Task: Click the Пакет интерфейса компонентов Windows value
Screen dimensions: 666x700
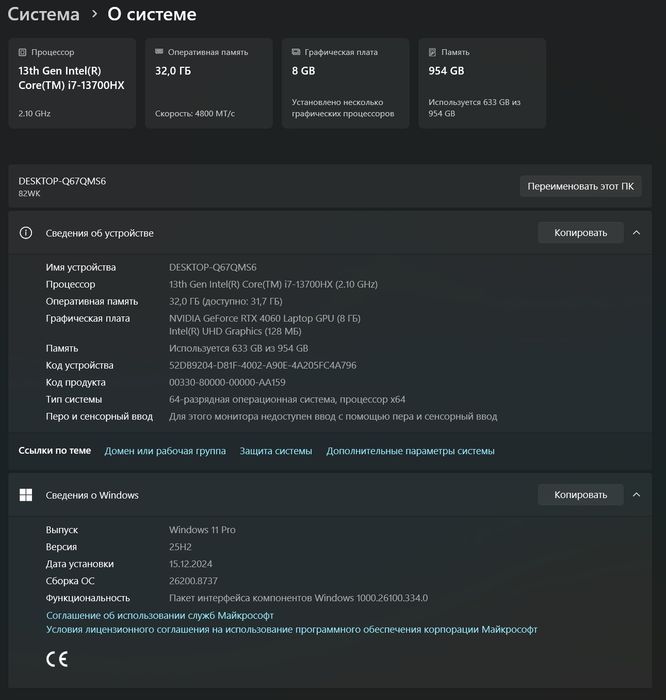Action: point(299,598)
